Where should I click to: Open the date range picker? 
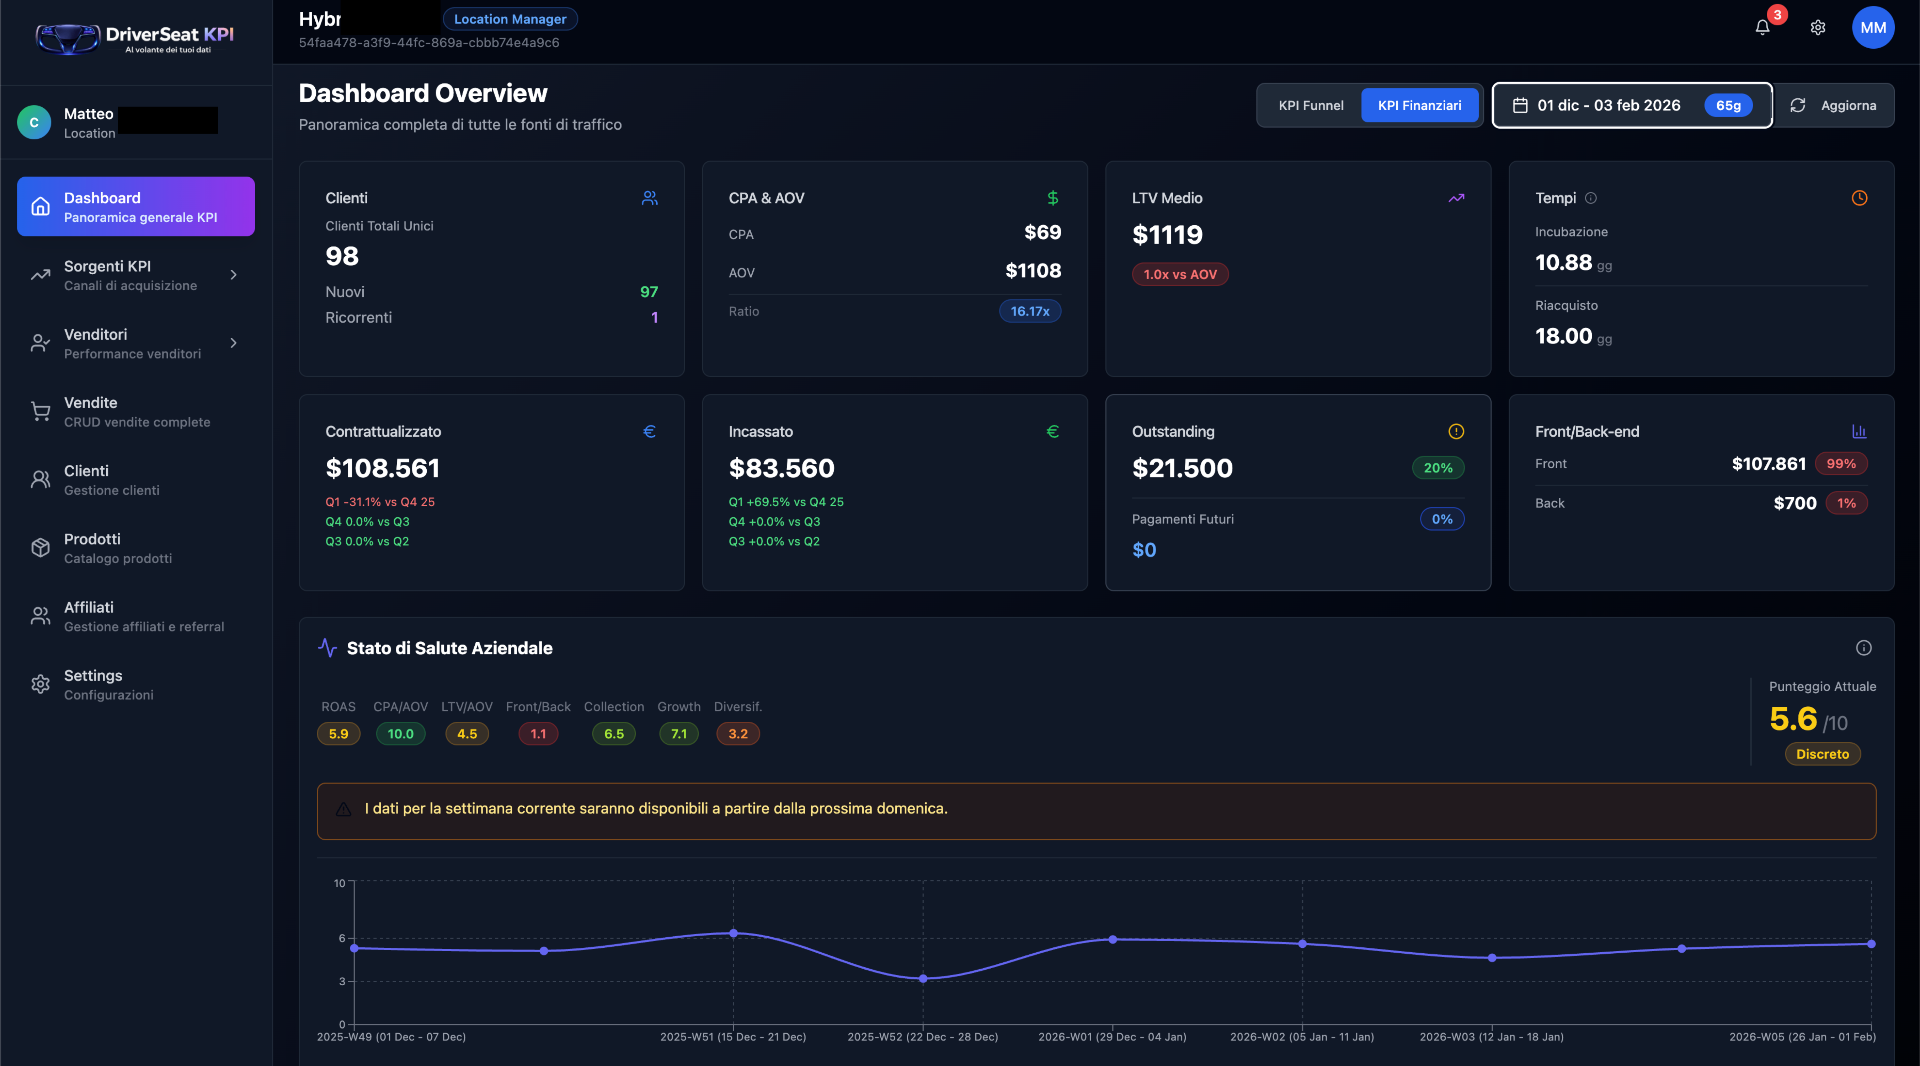point(1631,105)
